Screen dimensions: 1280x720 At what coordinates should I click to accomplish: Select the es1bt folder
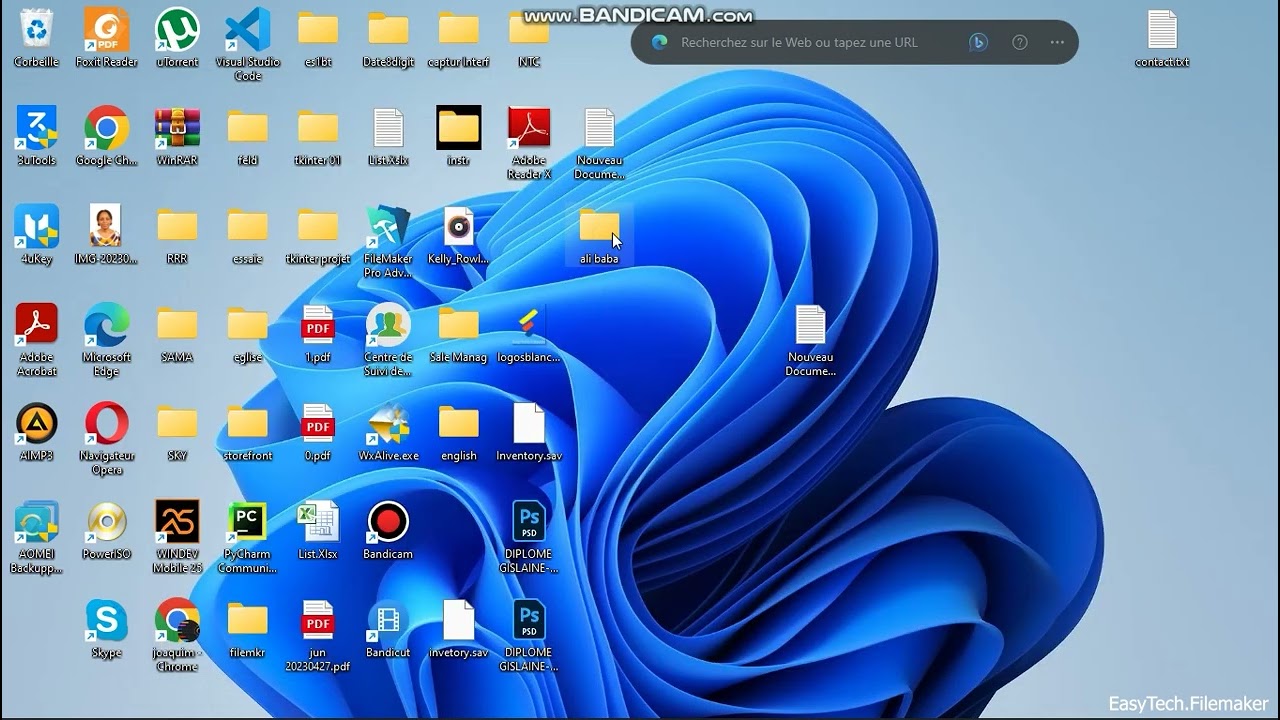[x=318, y=29]
